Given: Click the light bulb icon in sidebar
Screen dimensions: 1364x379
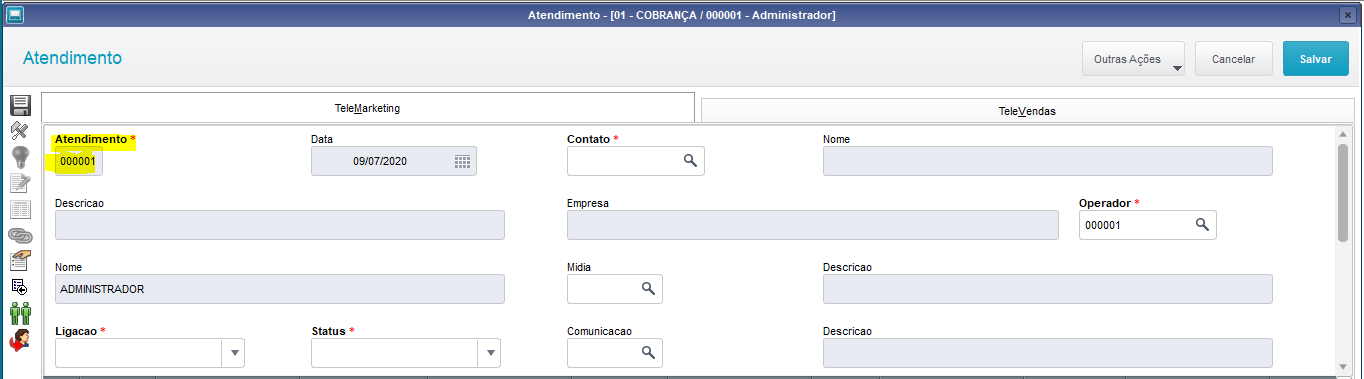Looking at the screenshot, I should (20, 157).
